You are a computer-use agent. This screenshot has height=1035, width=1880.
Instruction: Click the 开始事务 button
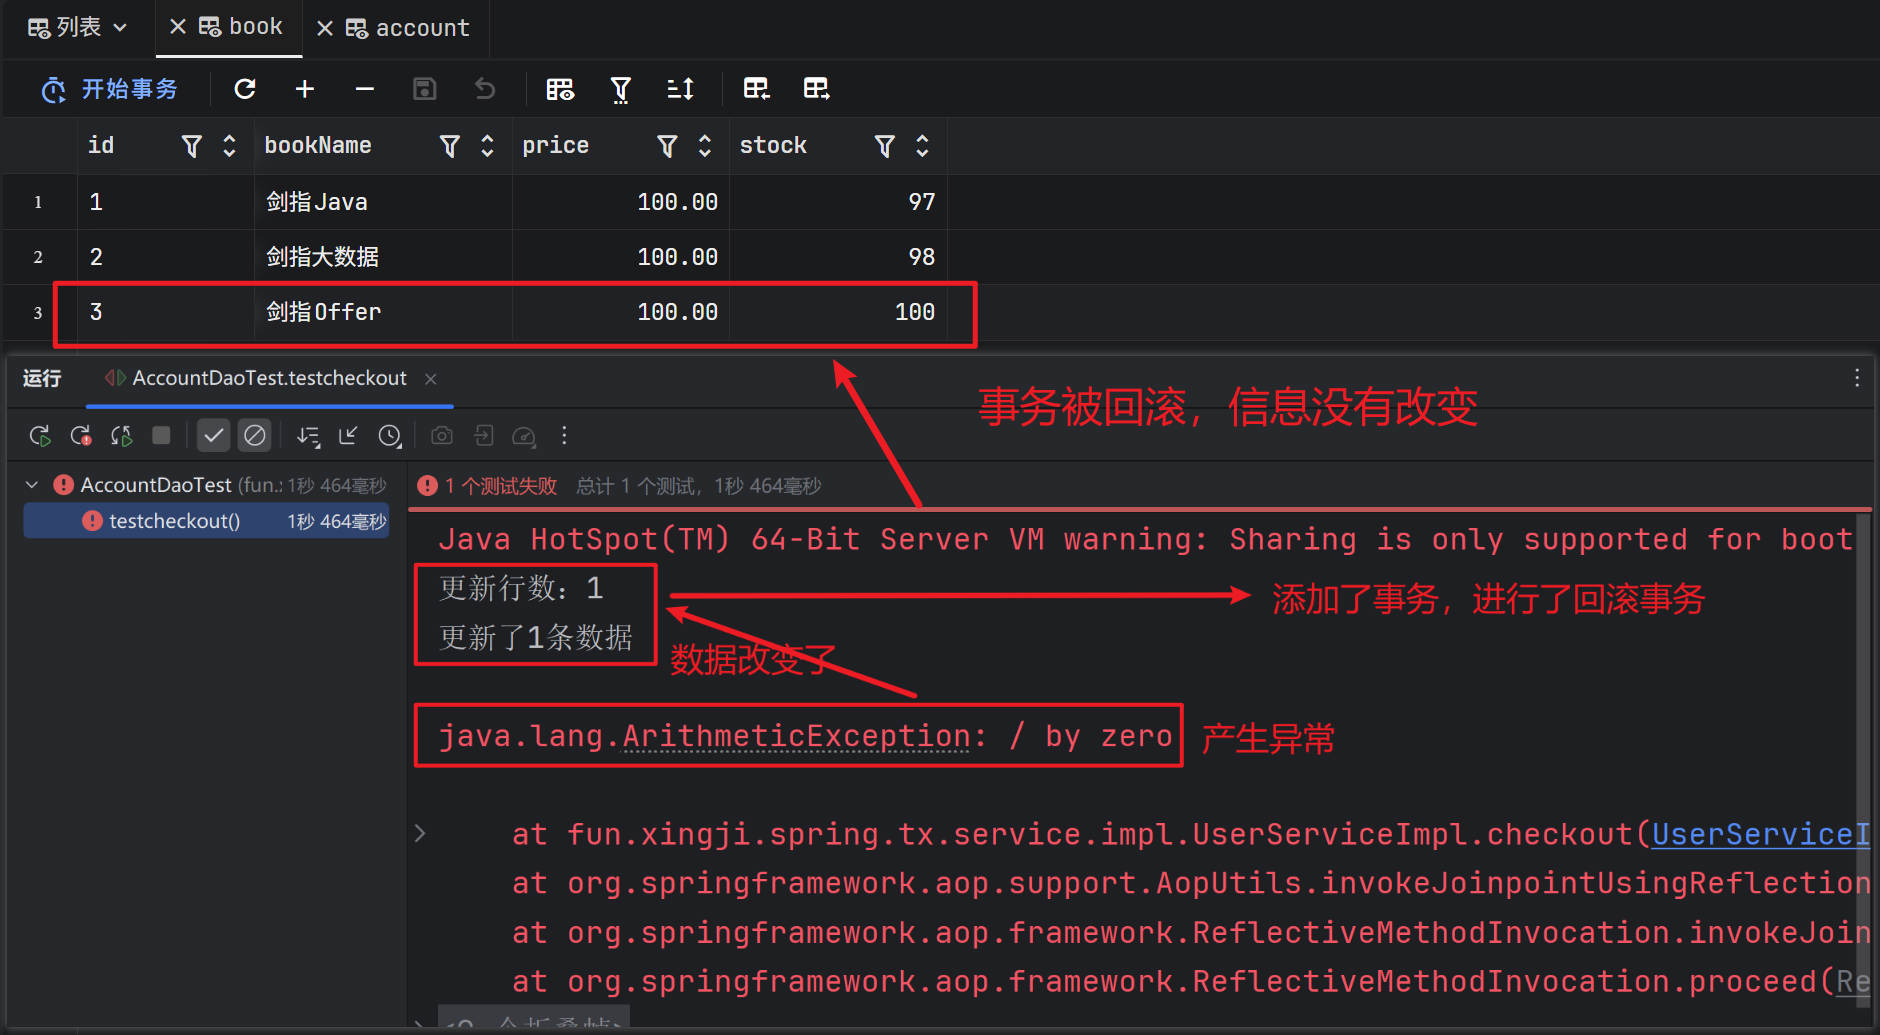(x=110, y=89)
